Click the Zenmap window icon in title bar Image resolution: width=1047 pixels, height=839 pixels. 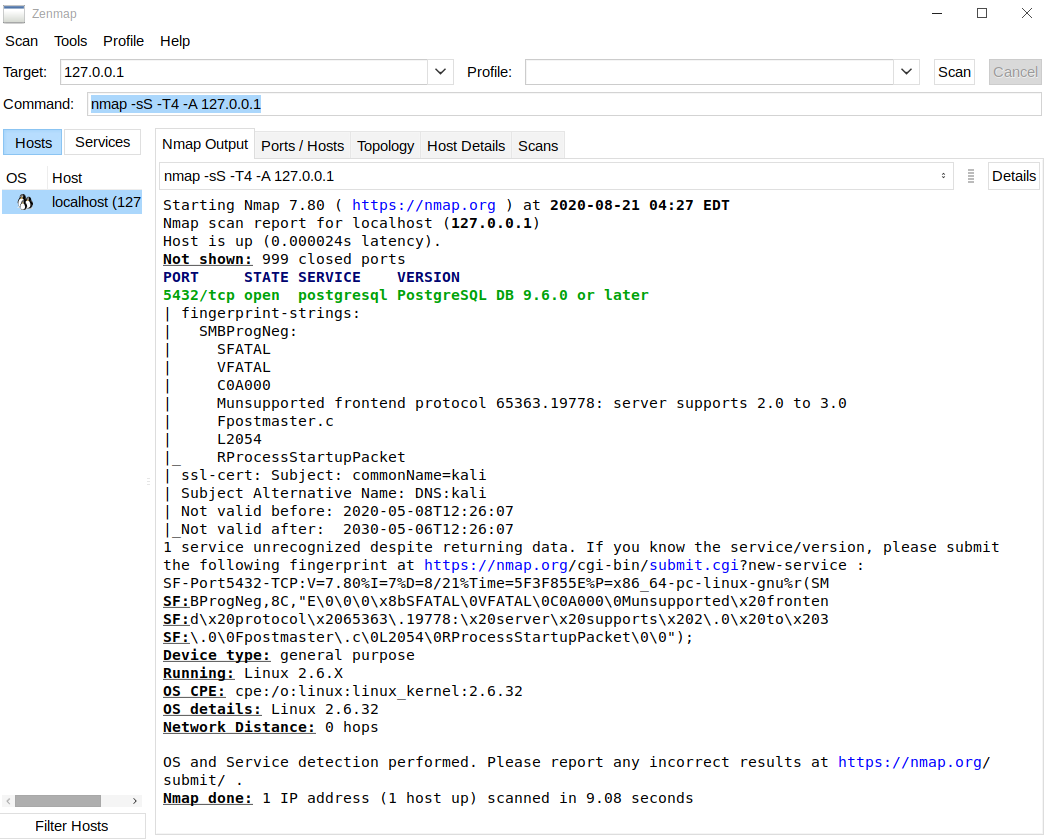coord(14,14)
